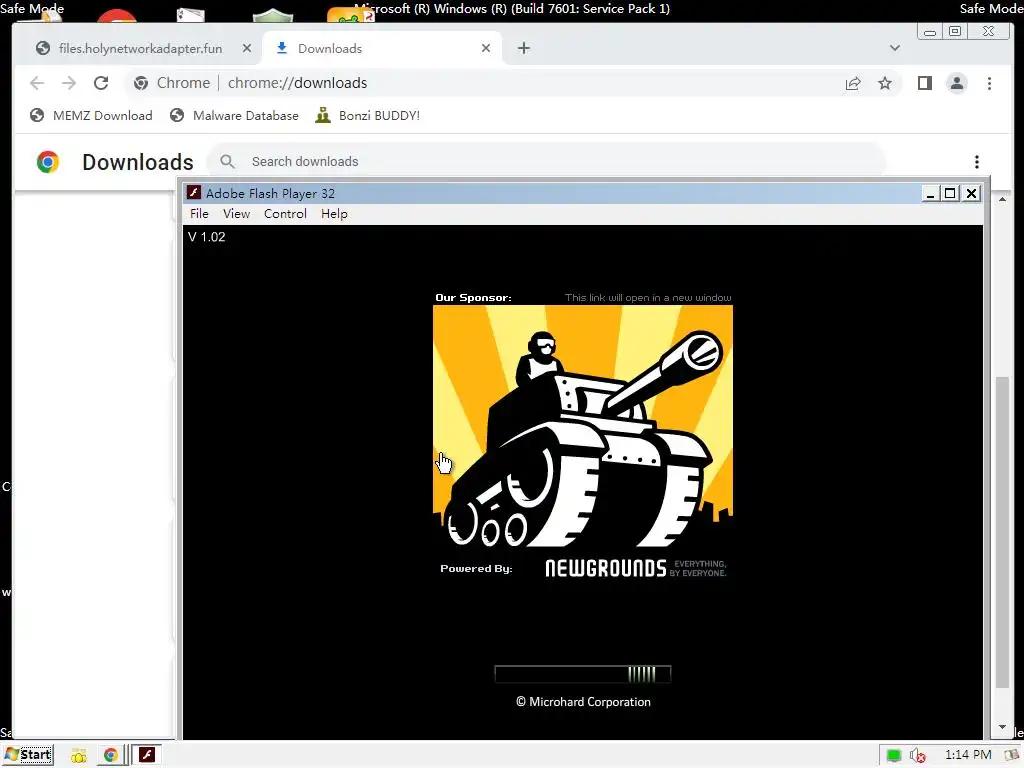Open the MEMZ Download bookmark

click(x=91, y=116)
